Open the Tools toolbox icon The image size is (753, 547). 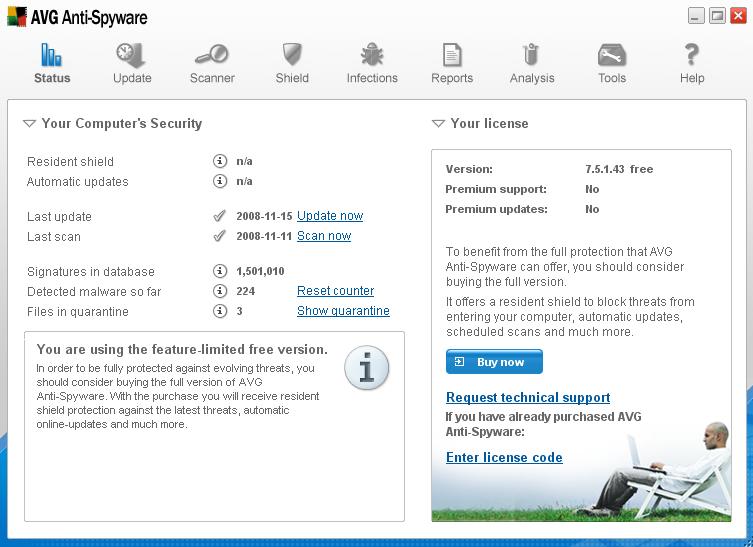[612, 55]
